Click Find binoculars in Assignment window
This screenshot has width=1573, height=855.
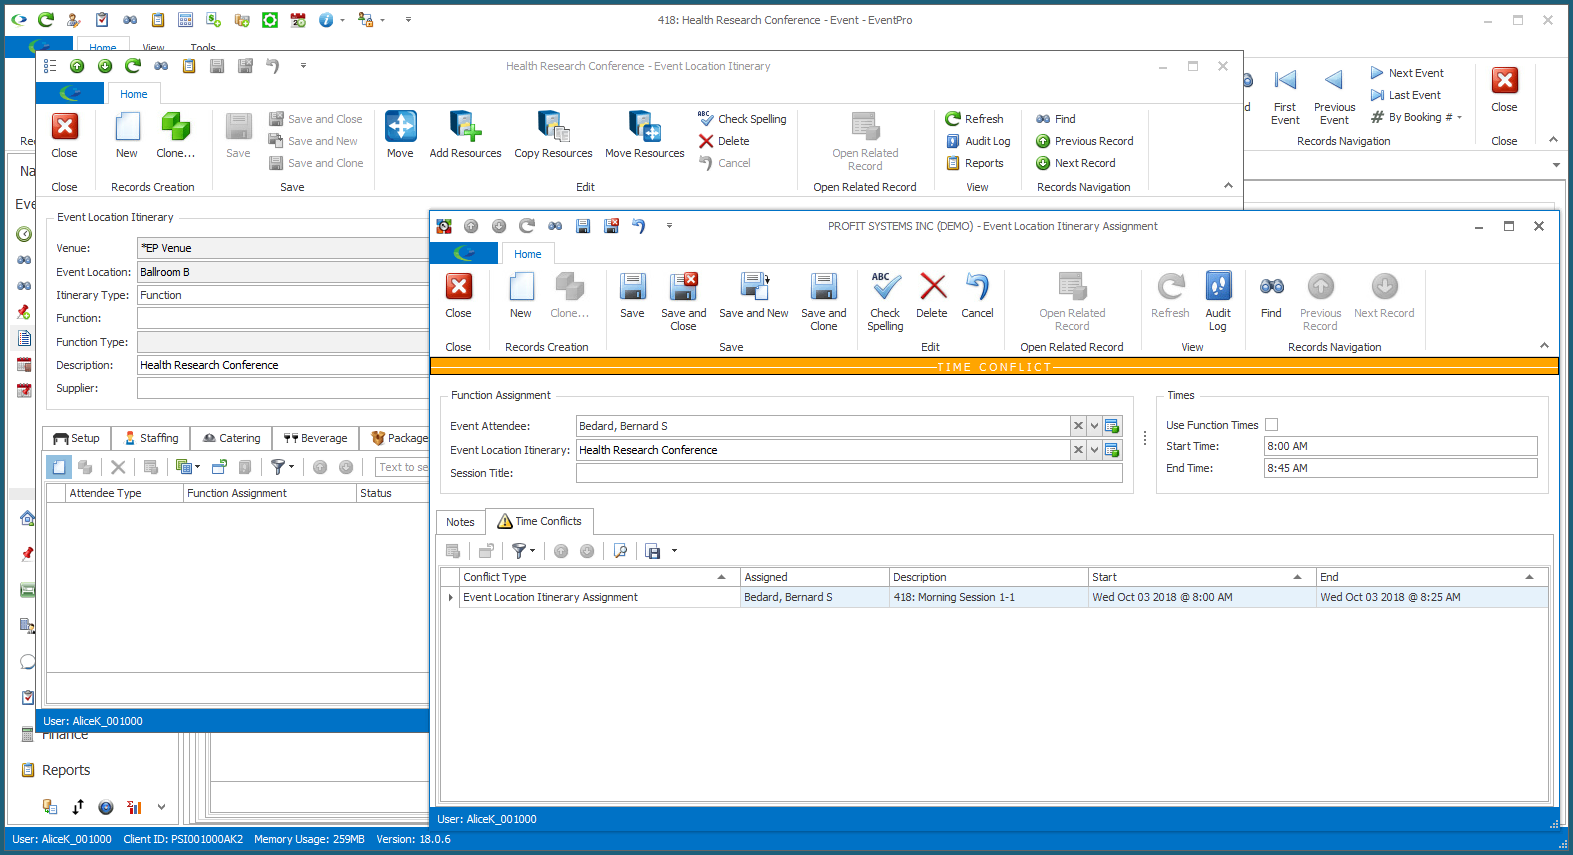1271,296
